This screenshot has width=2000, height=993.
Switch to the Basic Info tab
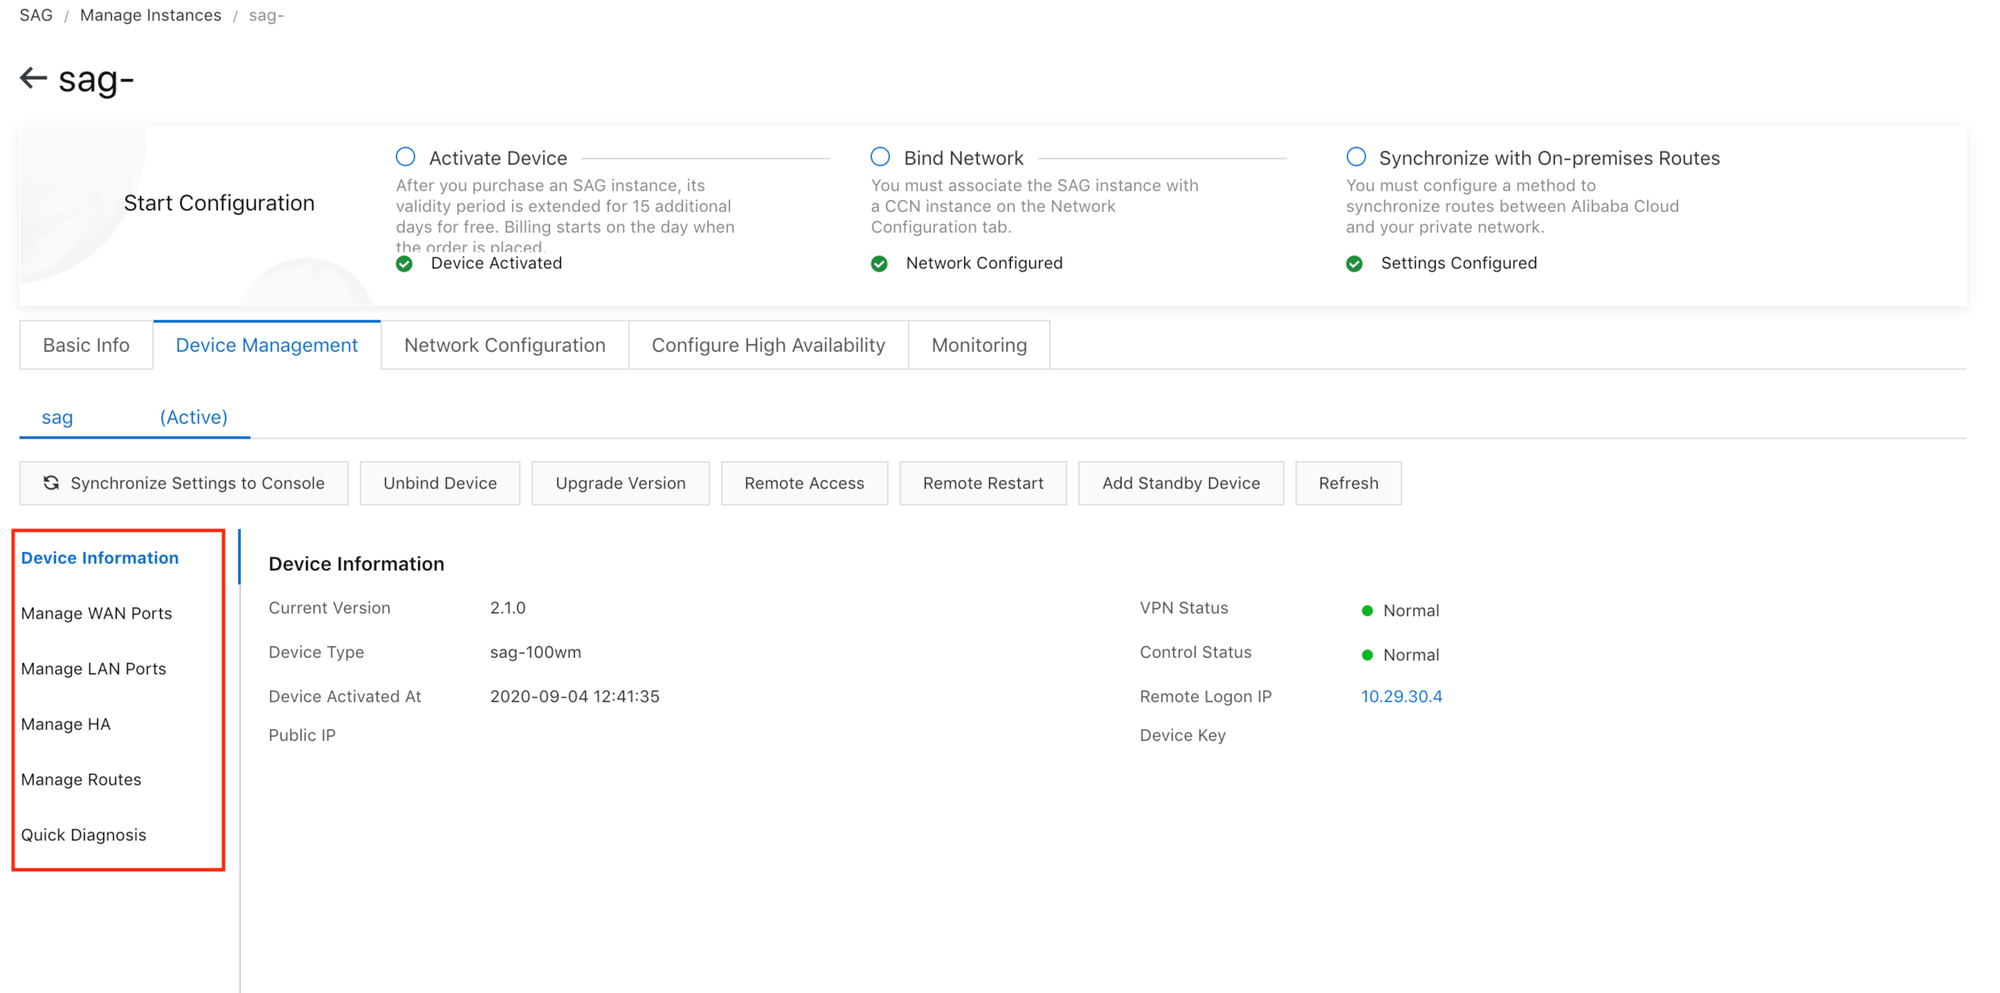pyautogui.click(x=86, y=345)
